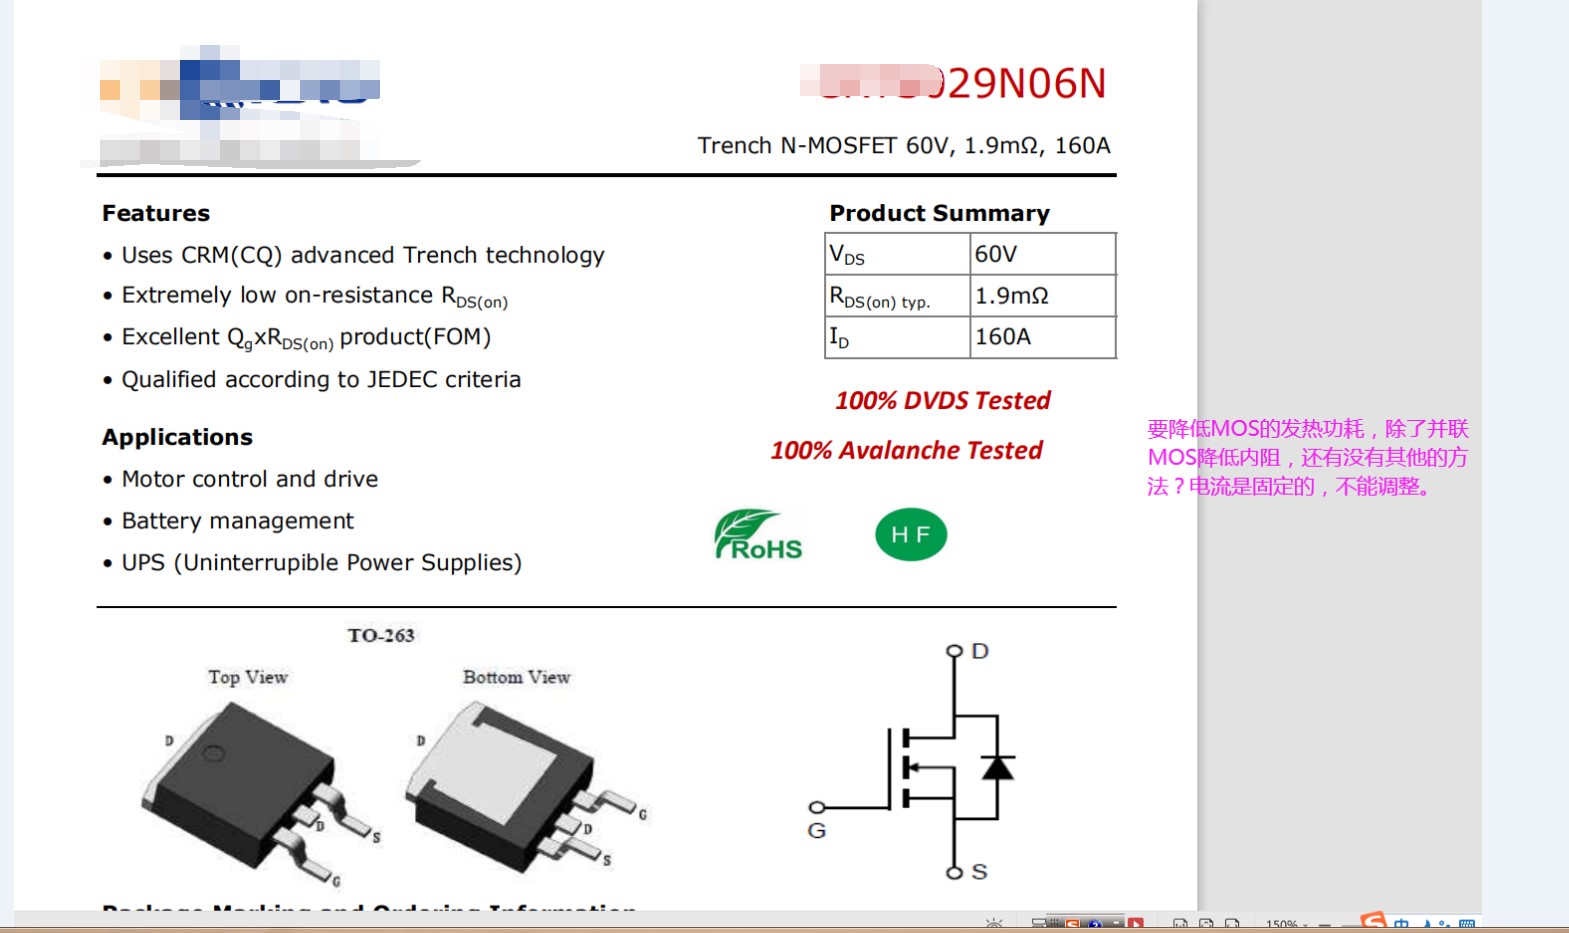
Task: Click the magenta Chinese annotation about MOS heating
Action: click(x=1308, y=458)
